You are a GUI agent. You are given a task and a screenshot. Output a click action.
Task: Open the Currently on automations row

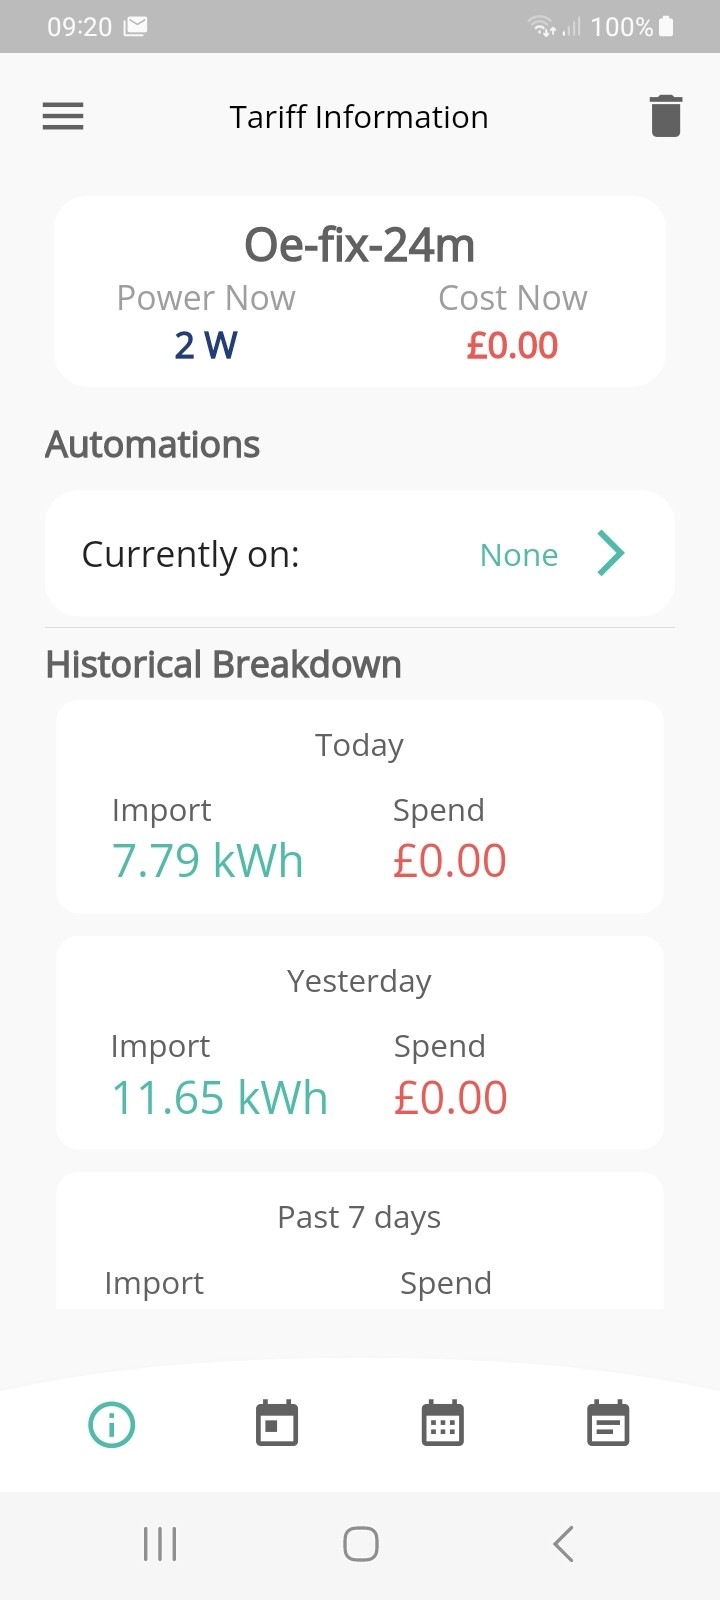[x=360, y=553]
